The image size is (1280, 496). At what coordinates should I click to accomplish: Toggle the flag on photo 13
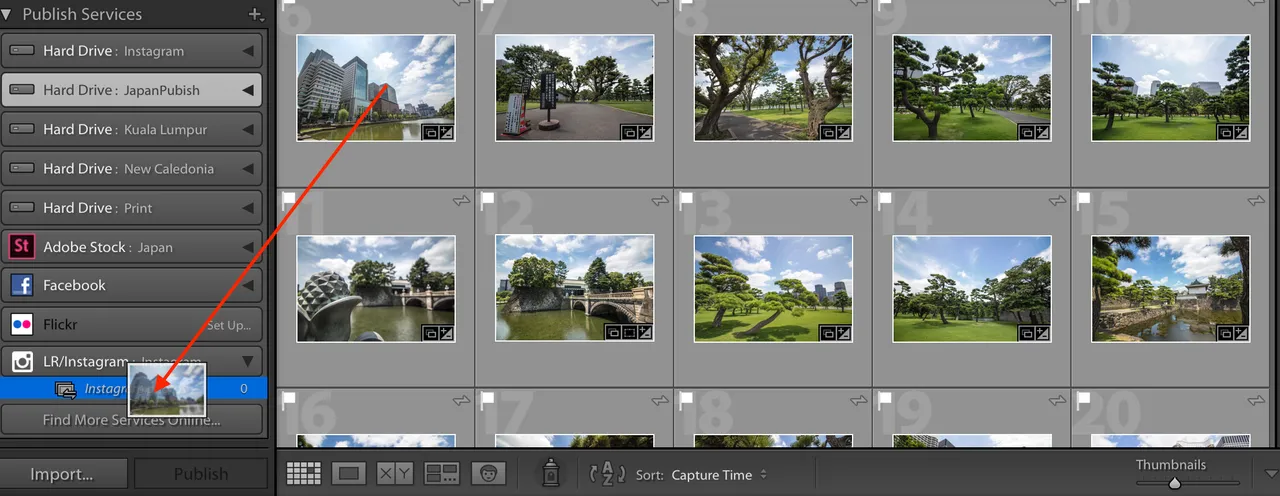[x=686, y=200]
